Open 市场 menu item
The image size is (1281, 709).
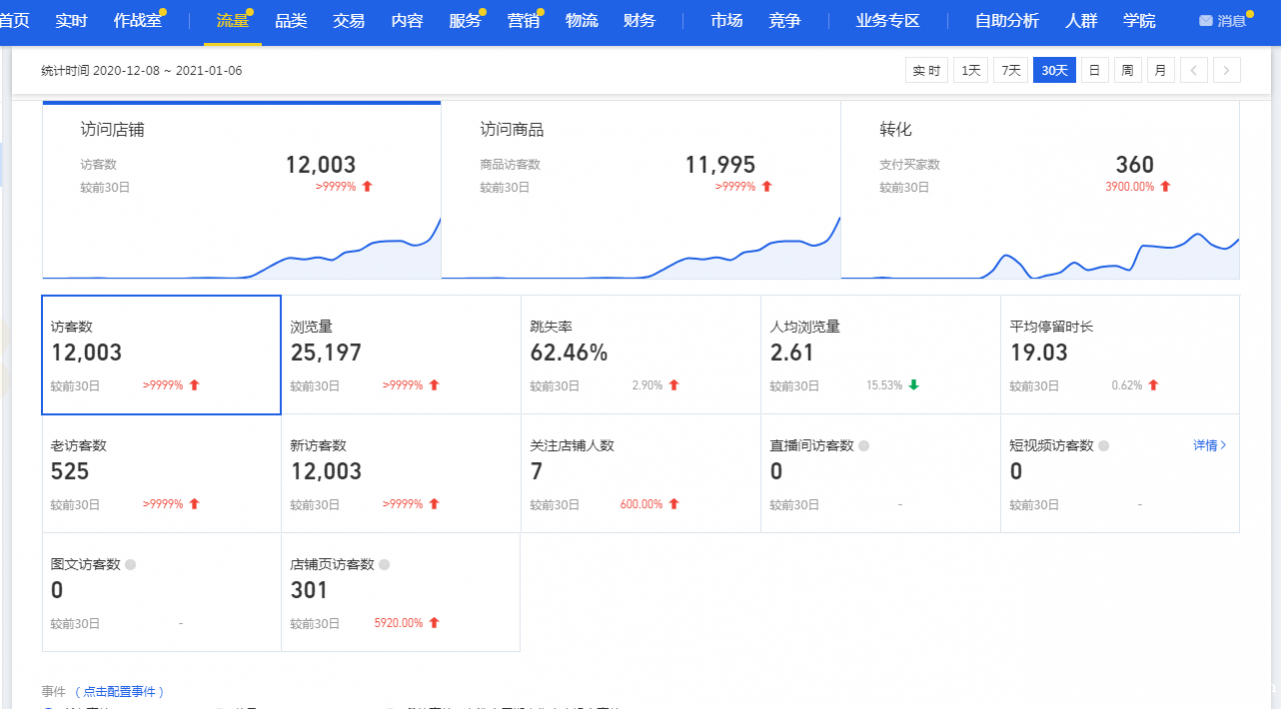pyautogui.click(x=727, y=21)
